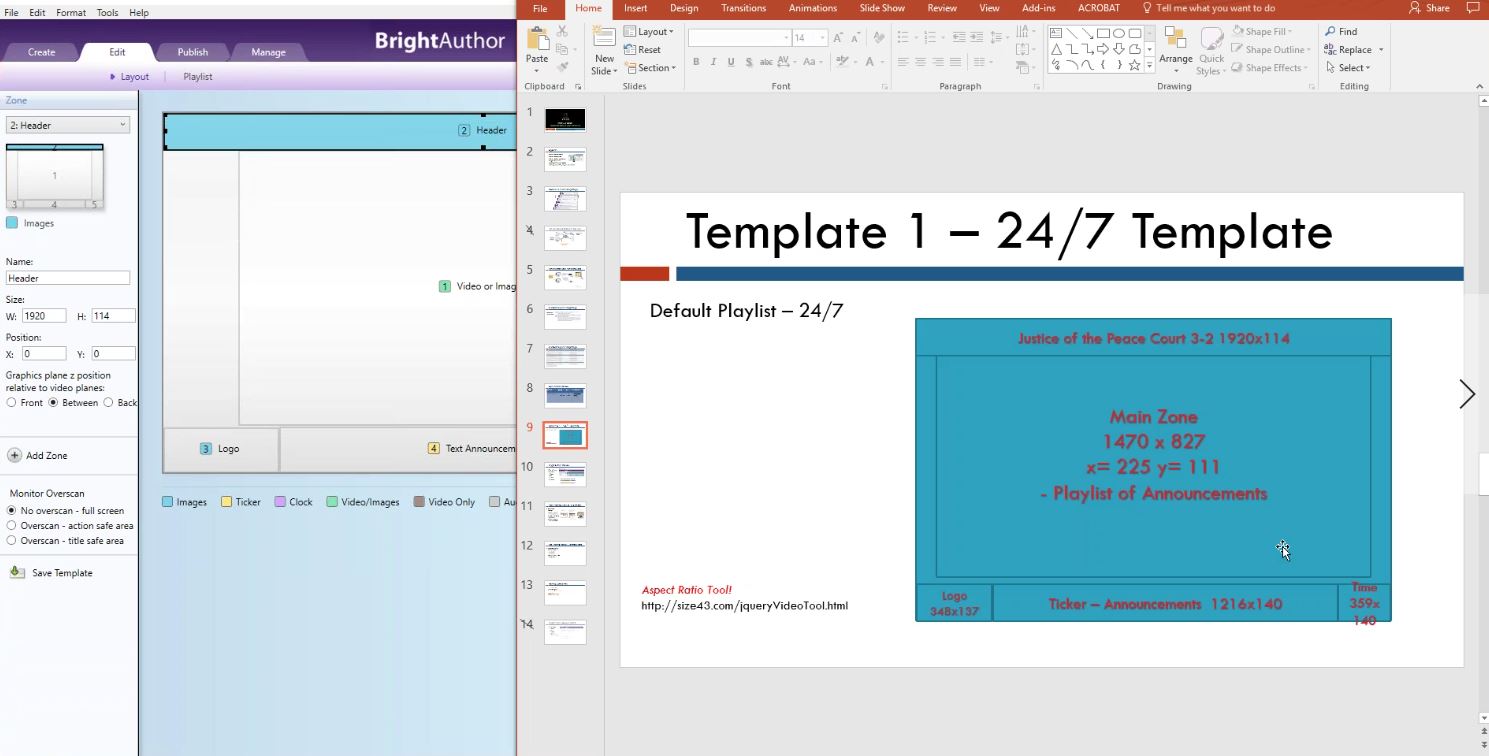Open the Zone selector dropdown showing 2: Header
This screenshot has width=1489, height=756.
pyautogui.click(x=68, y=125)
